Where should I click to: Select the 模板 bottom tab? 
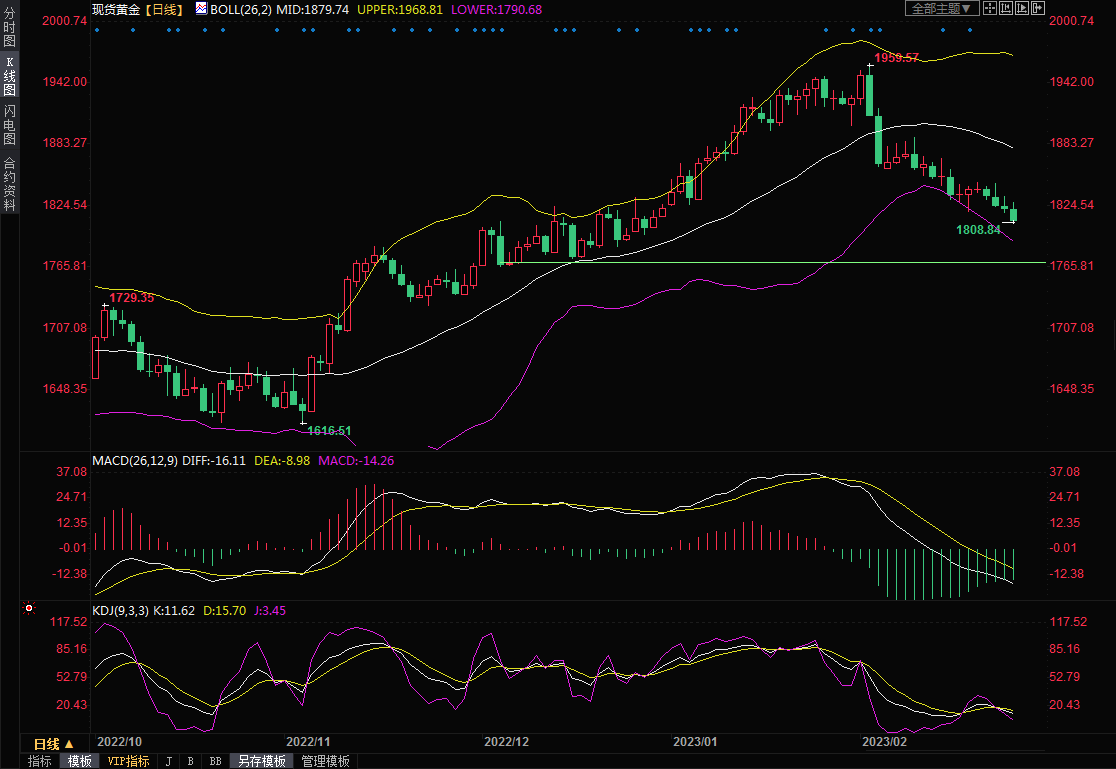80,761
